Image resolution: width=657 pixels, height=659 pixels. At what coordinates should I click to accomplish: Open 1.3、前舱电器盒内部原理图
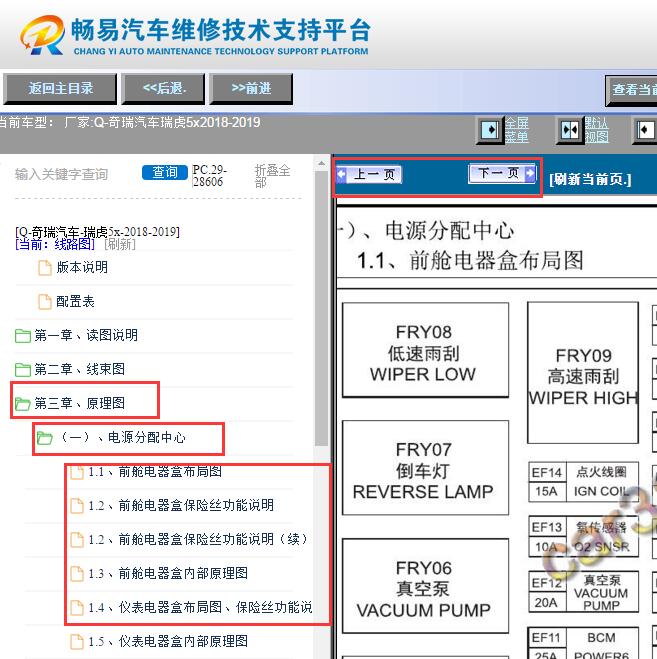(168, 573)
